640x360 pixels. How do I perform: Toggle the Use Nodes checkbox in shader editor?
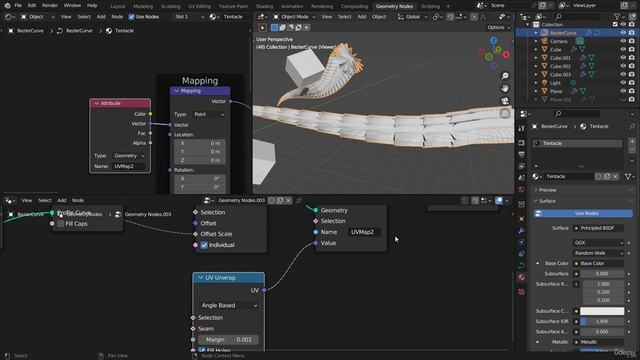pos(131,17)
